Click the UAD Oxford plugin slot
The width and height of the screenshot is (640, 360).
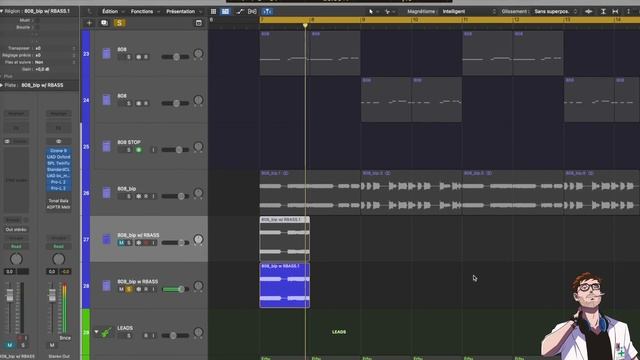tap(58, 157)
